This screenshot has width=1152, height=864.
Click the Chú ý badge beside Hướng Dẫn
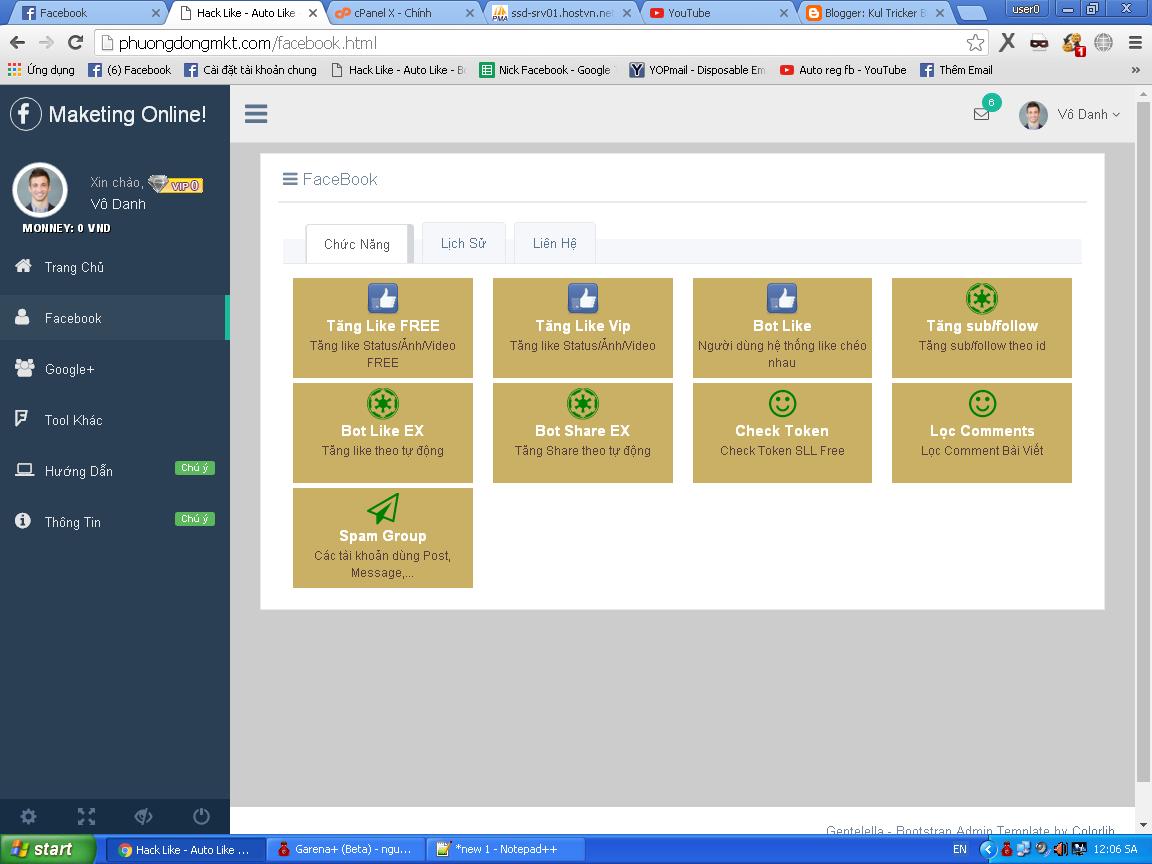pyautogui.click(x=195, y=468)
